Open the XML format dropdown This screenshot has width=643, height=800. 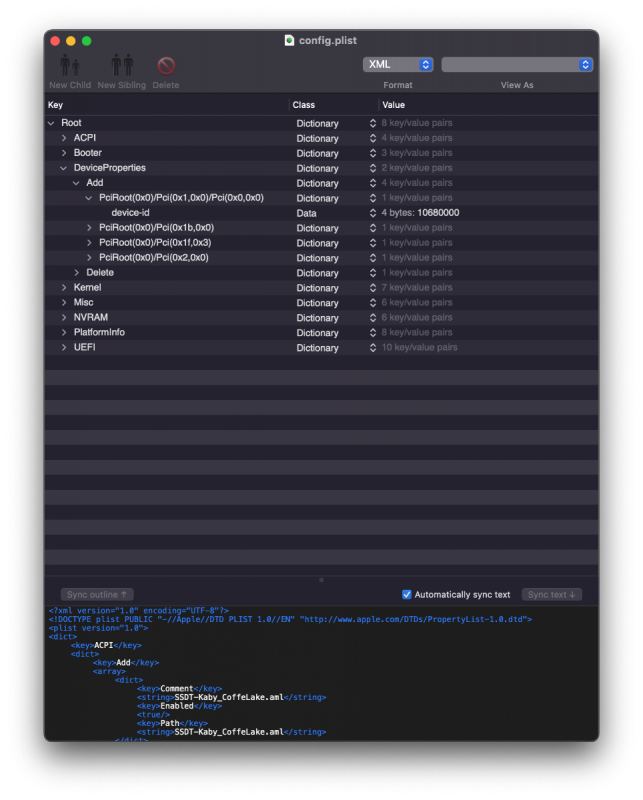point(397,64)
